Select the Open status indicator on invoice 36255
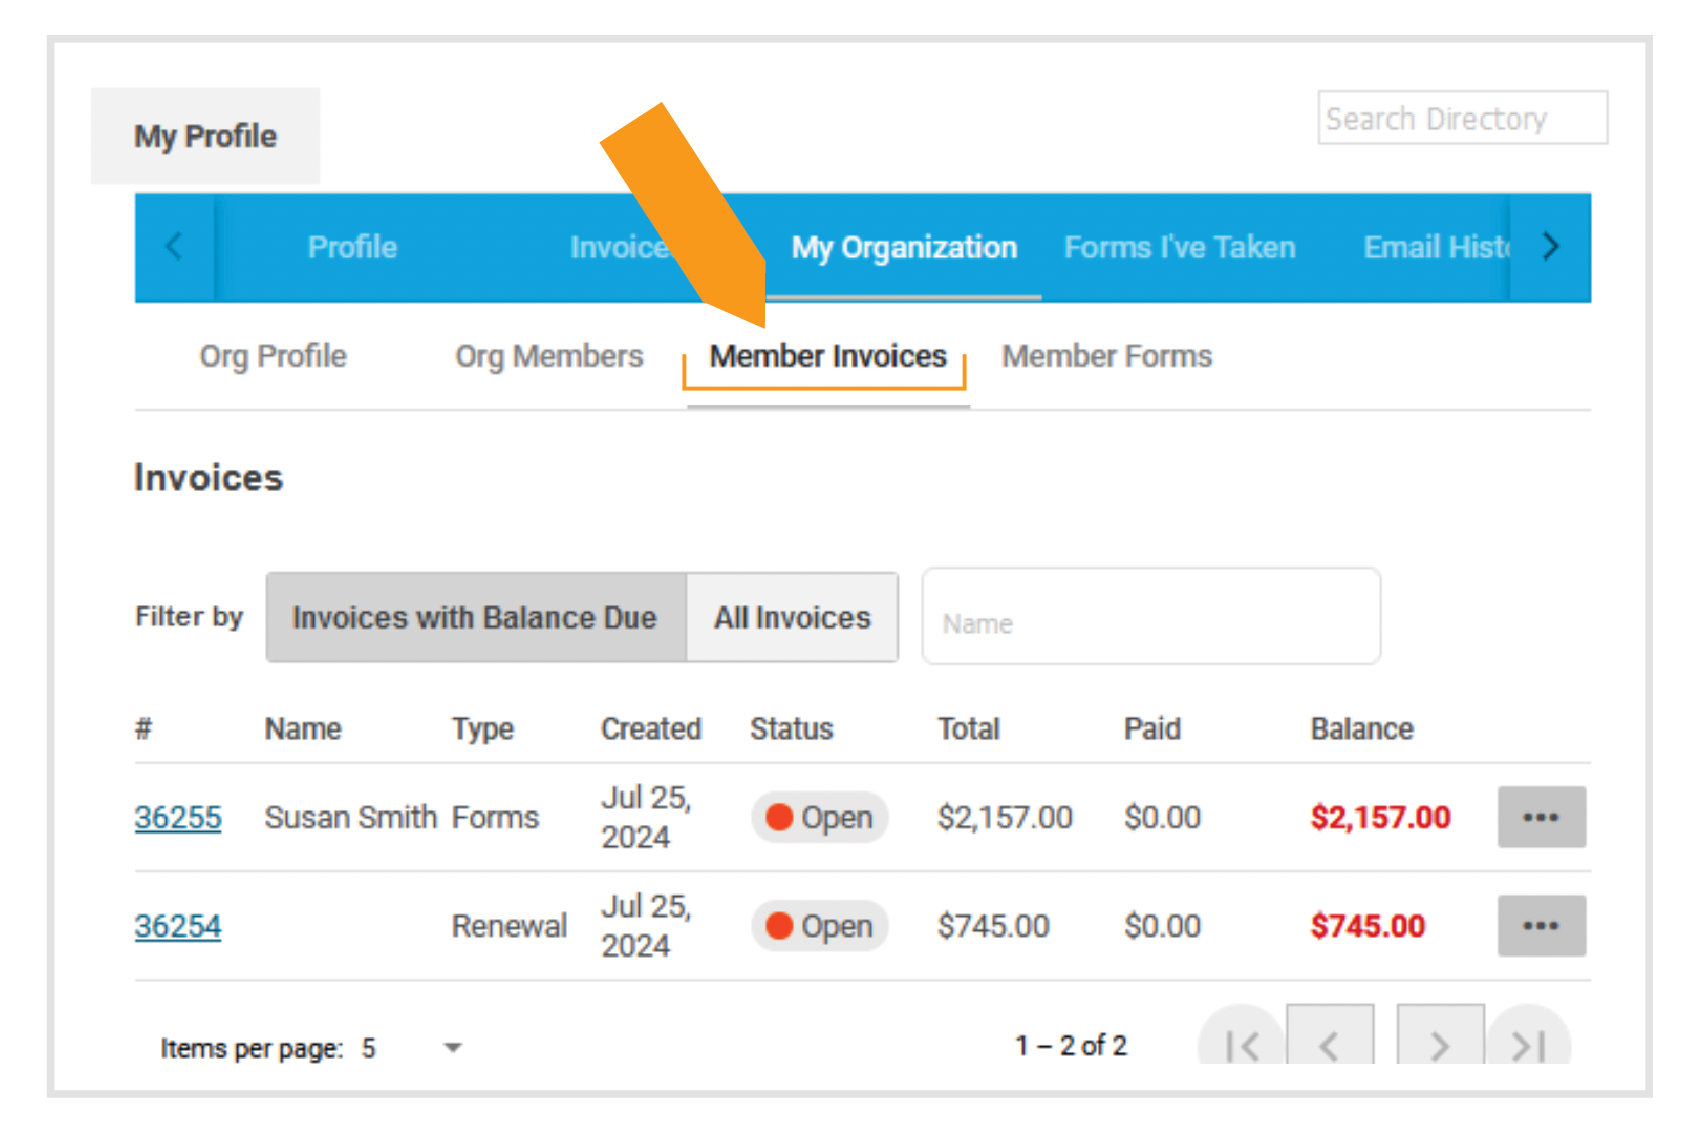The image size is (1690, 1142). click(x=818, y=817)
